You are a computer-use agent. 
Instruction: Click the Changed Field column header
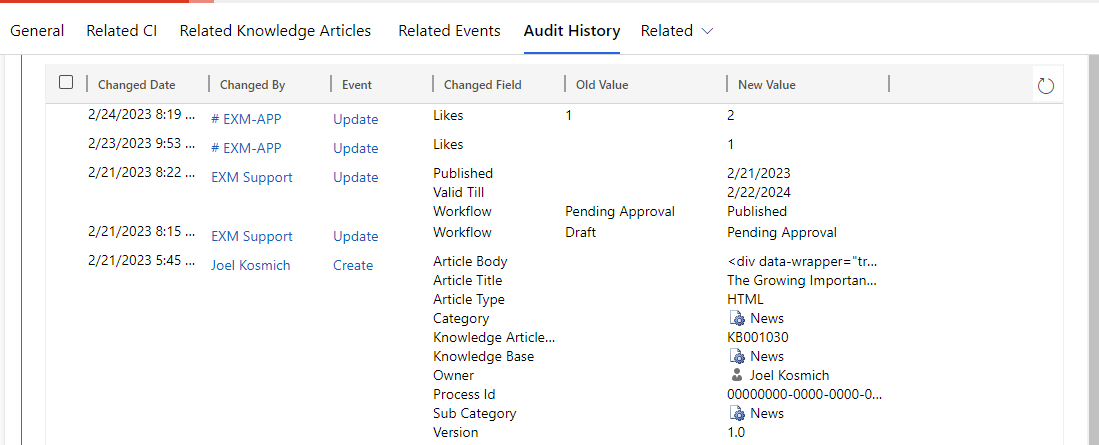(483, 85)
